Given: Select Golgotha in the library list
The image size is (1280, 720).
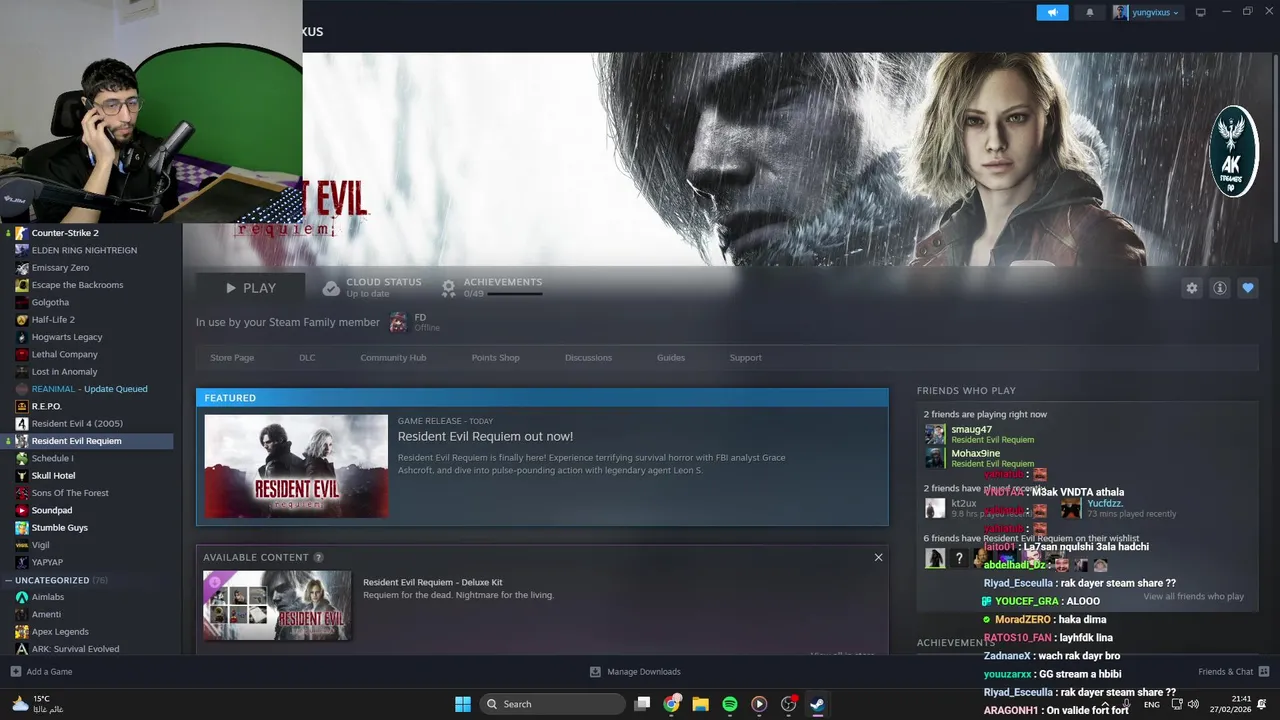Looking at the screenshot, I should [x=50, y=302].
